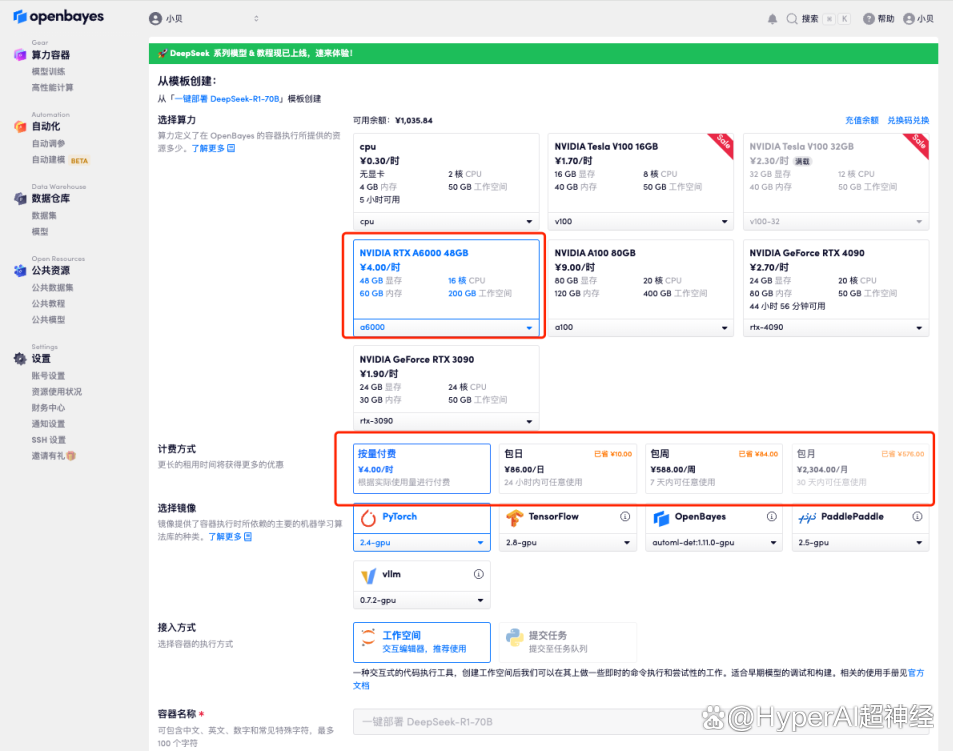
Task: Click the info icon on vllm card
Action: [479, 574]
